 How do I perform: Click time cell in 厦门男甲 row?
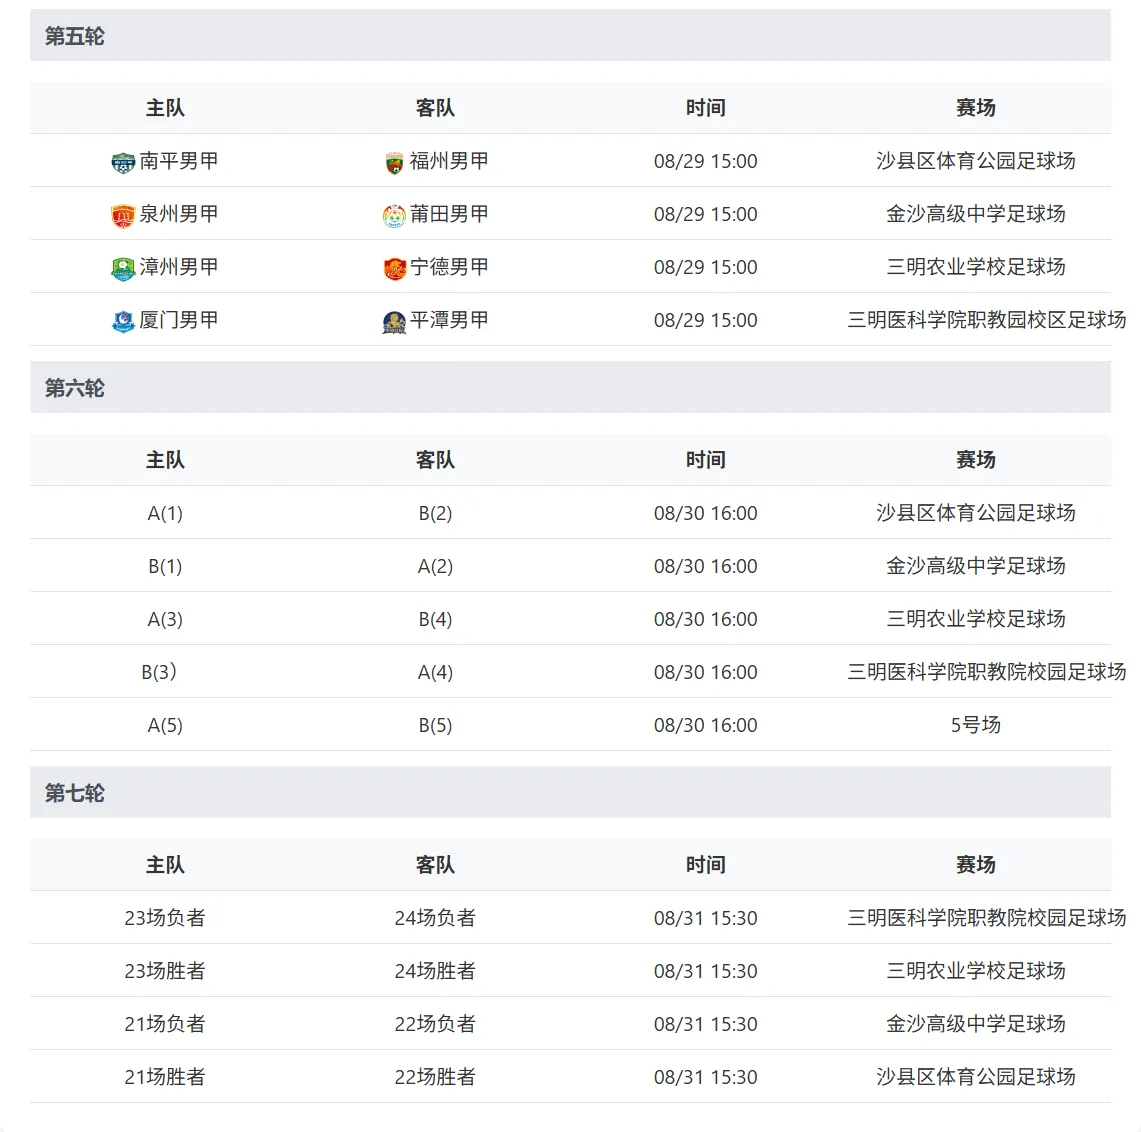705,320
